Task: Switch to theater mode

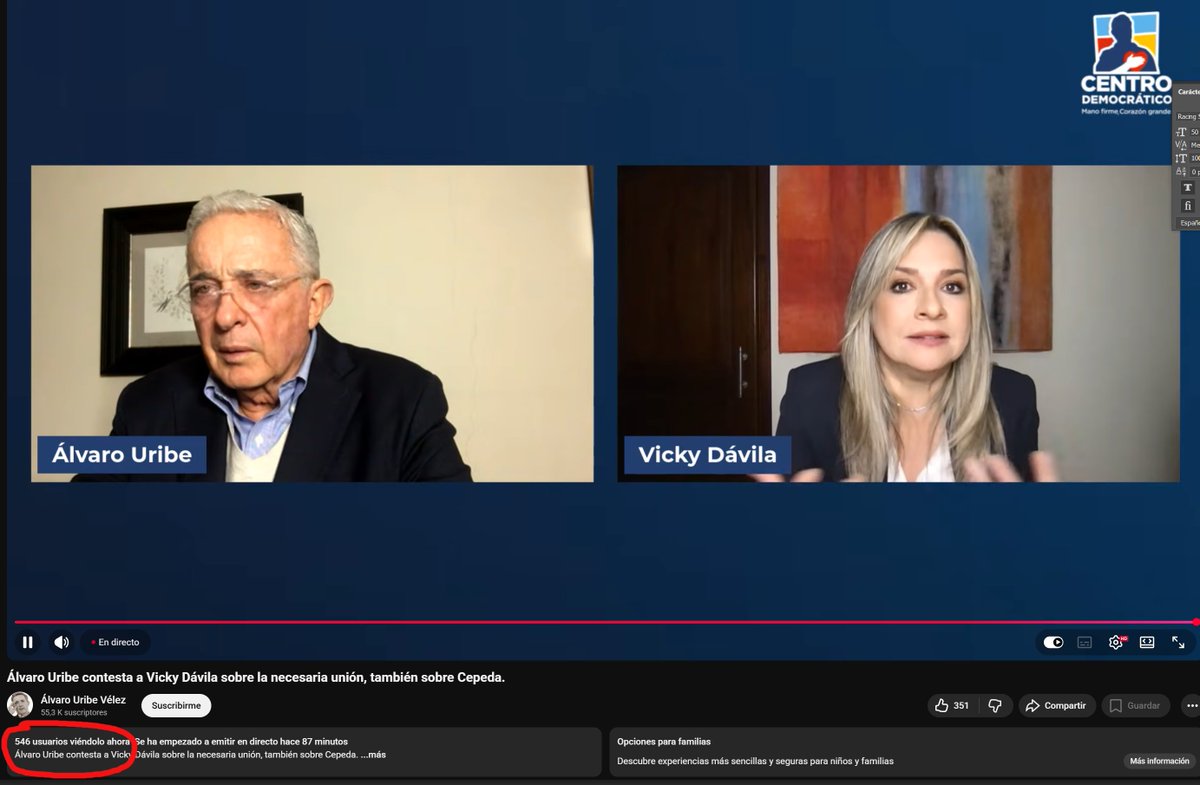Action: point(1147,642)
